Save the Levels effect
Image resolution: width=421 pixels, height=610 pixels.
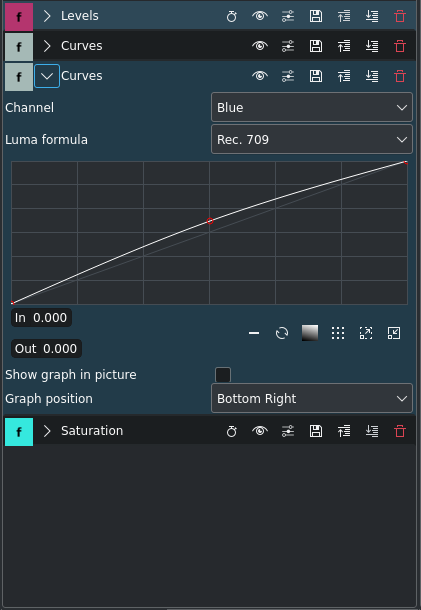316,16
